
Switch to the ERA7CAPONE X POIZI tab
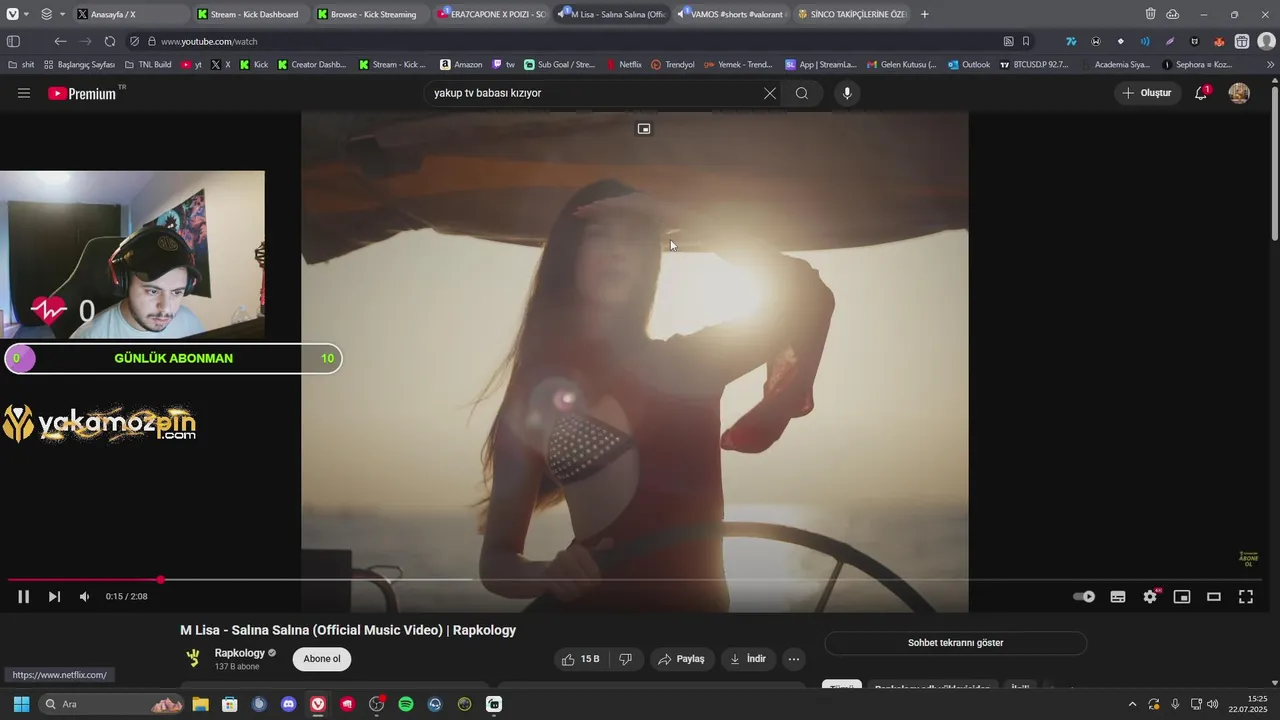click(x=491, y=14)
